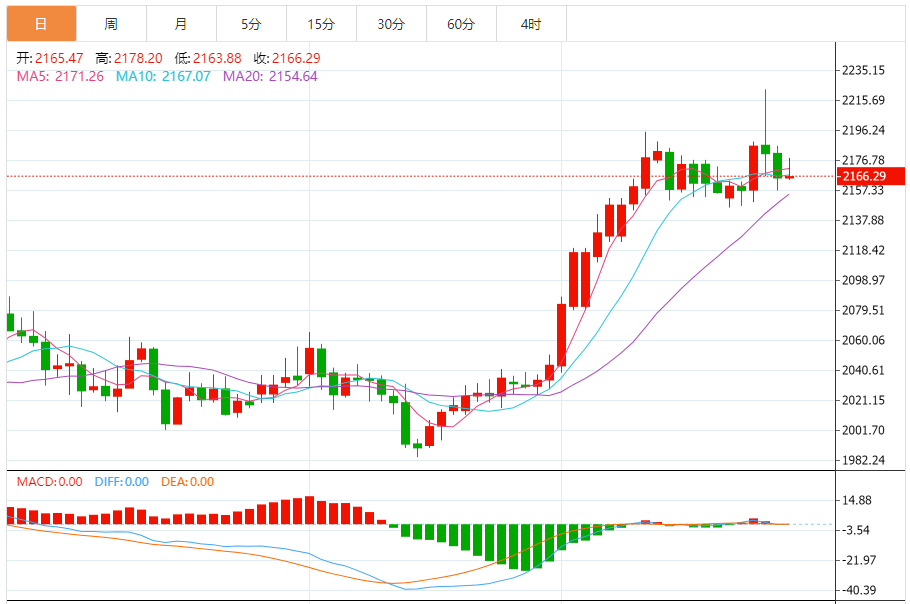Select the 日 (daily) timeframe tab

click(41, 24)
